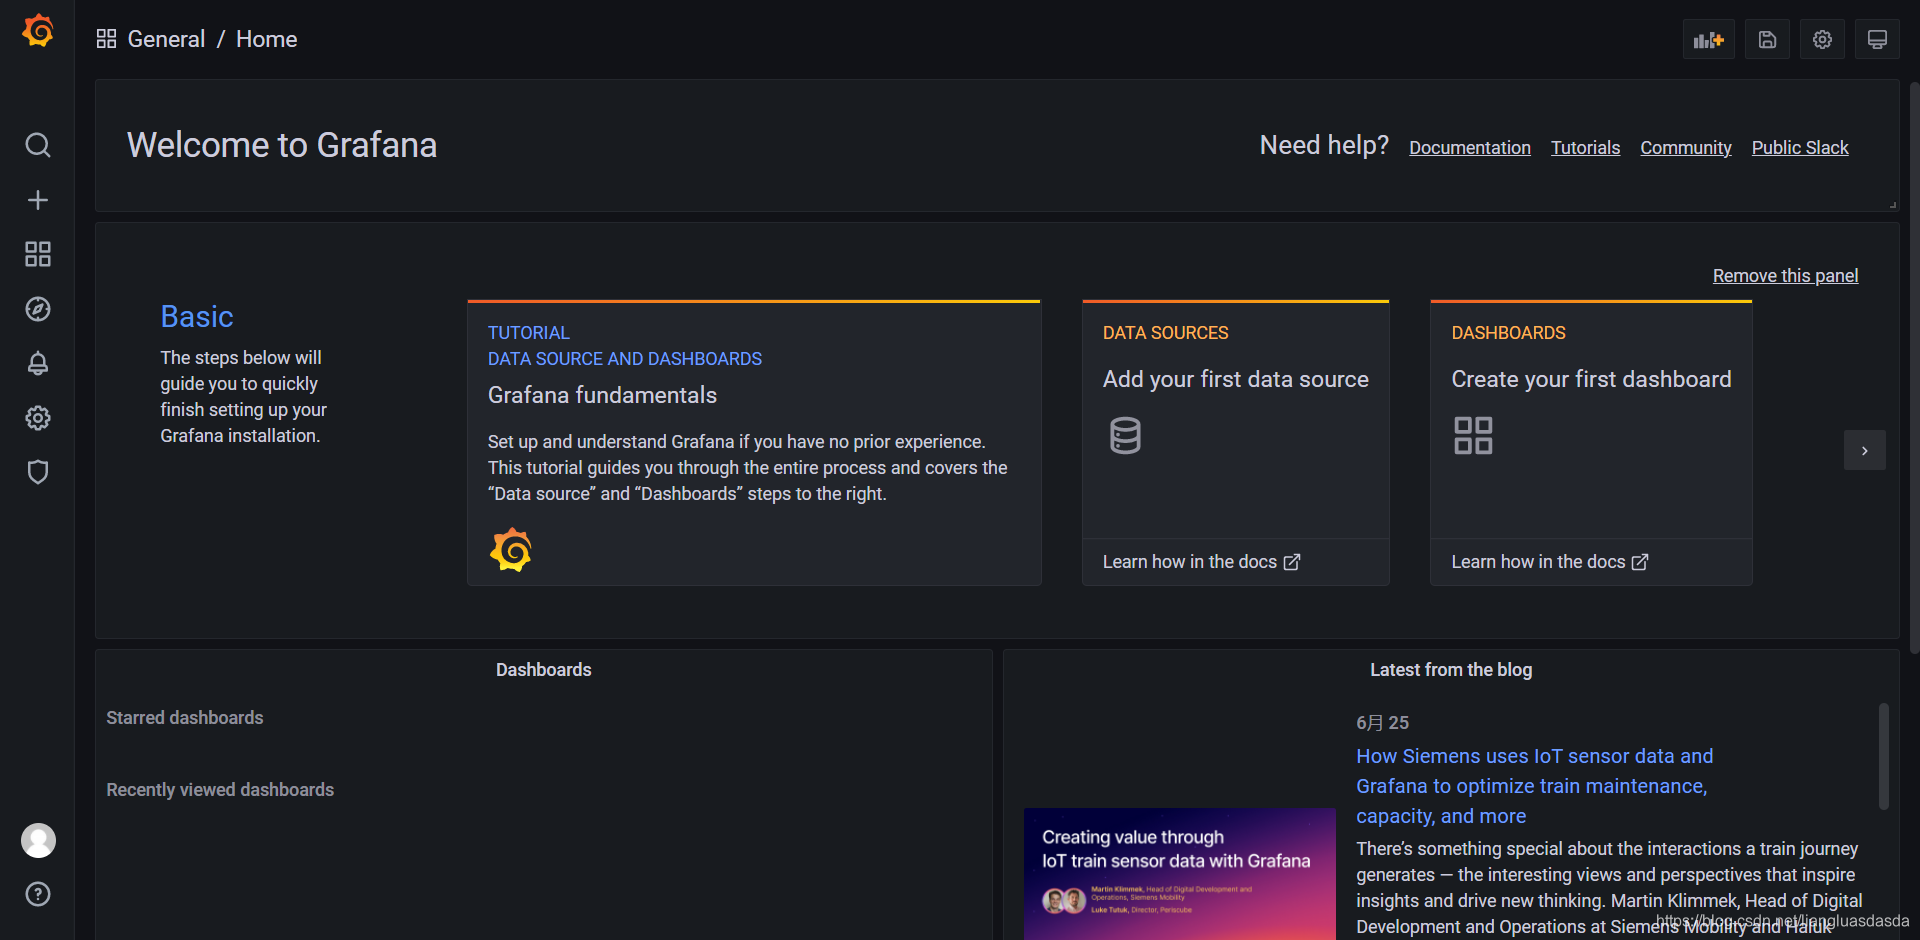Screen dimensions: 1920x940
Task: Click the Grafana logo in tutorial card
Action: tap(511, 549)
